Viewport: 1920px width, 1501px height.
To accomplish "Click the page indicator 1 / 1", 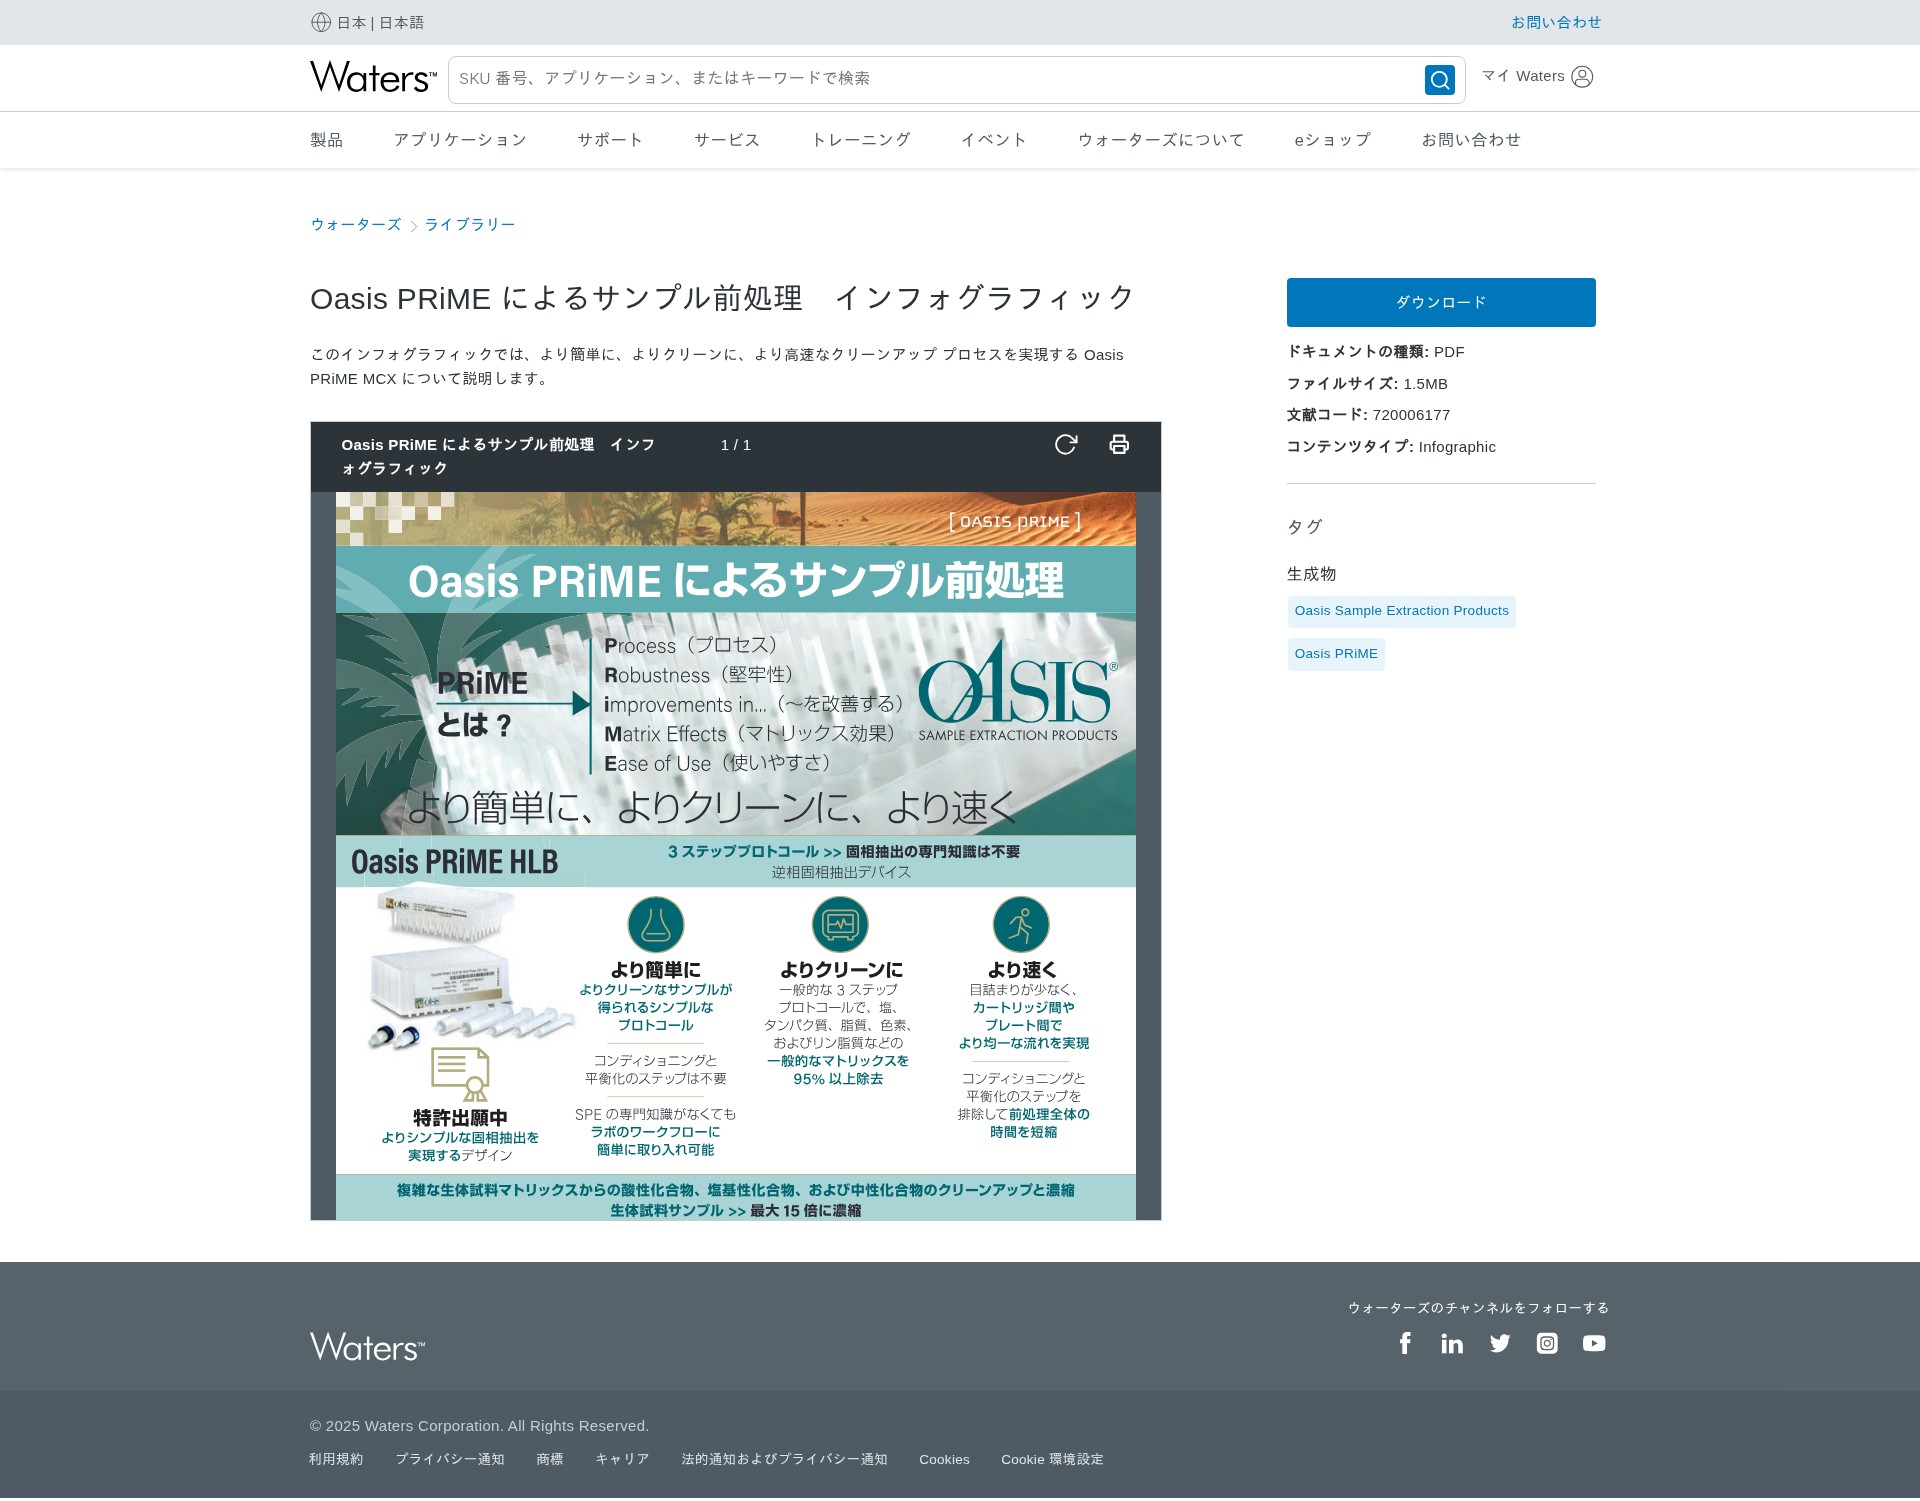I will (736, 445).
